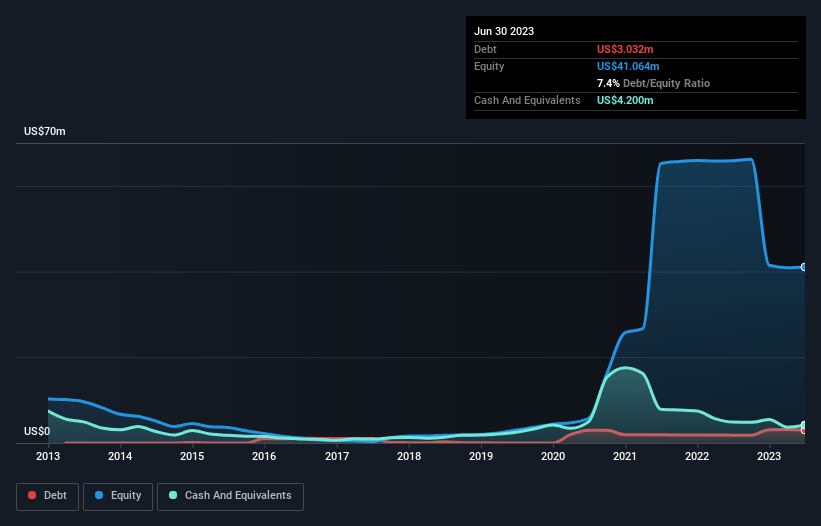Click the 2023 x-axis label
This screenshot has width=821, height=526.
[769, 456]
